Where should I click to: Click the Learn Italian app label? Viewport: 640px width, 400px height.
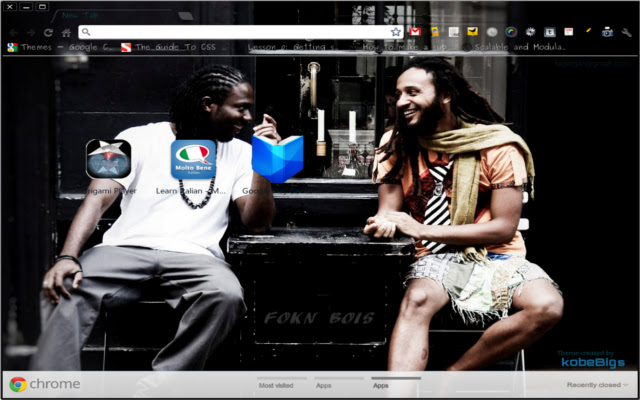tap(191, 191)
